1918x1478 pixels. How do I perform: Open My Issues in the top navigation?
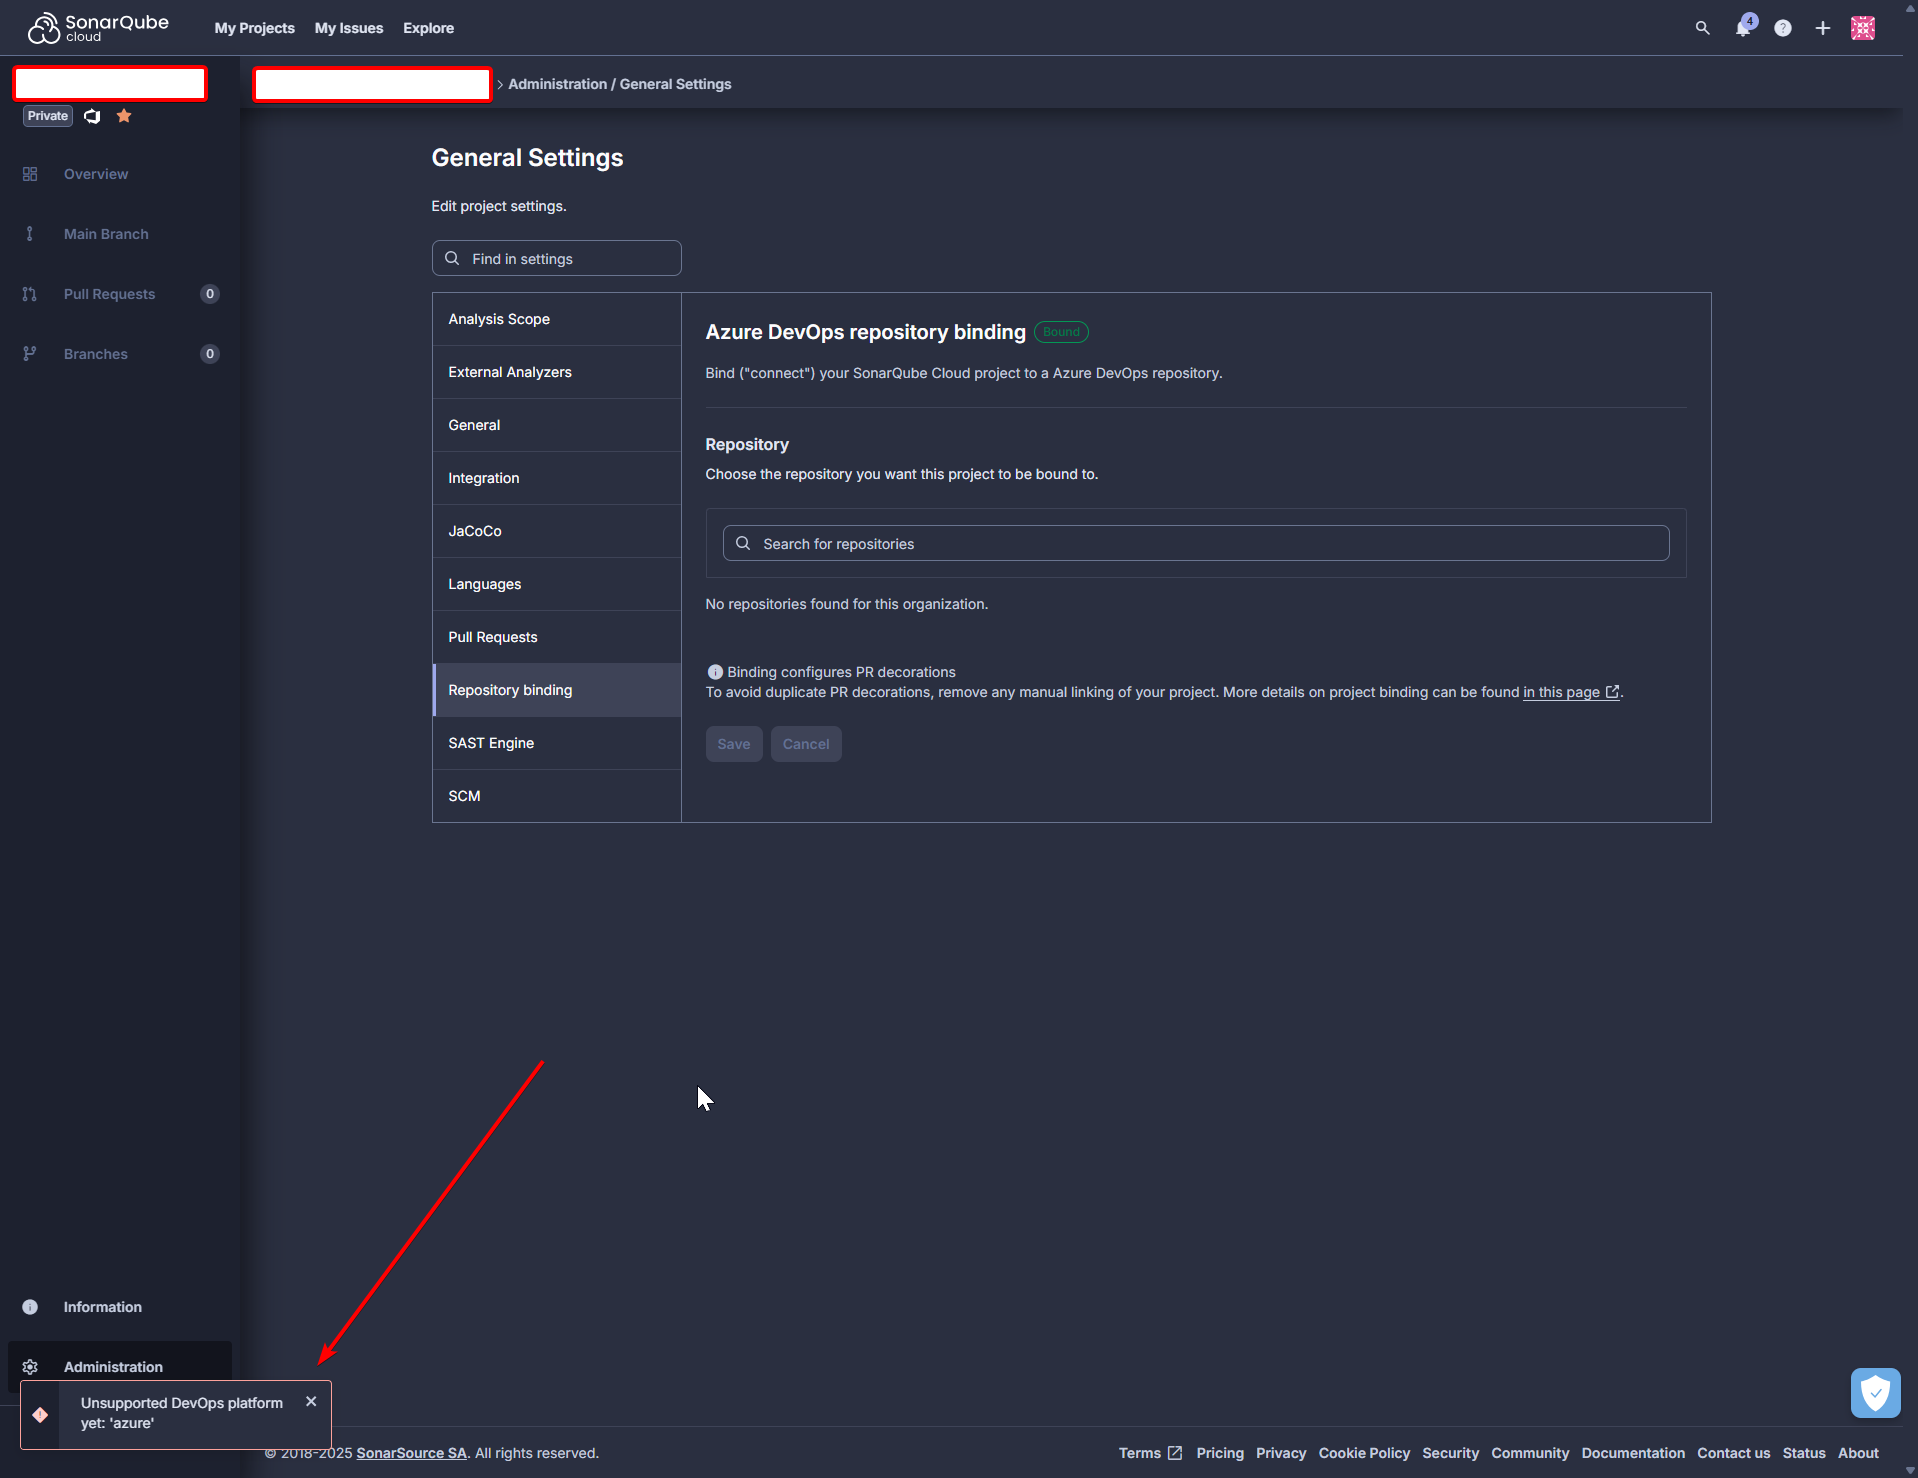click(349, 28)
